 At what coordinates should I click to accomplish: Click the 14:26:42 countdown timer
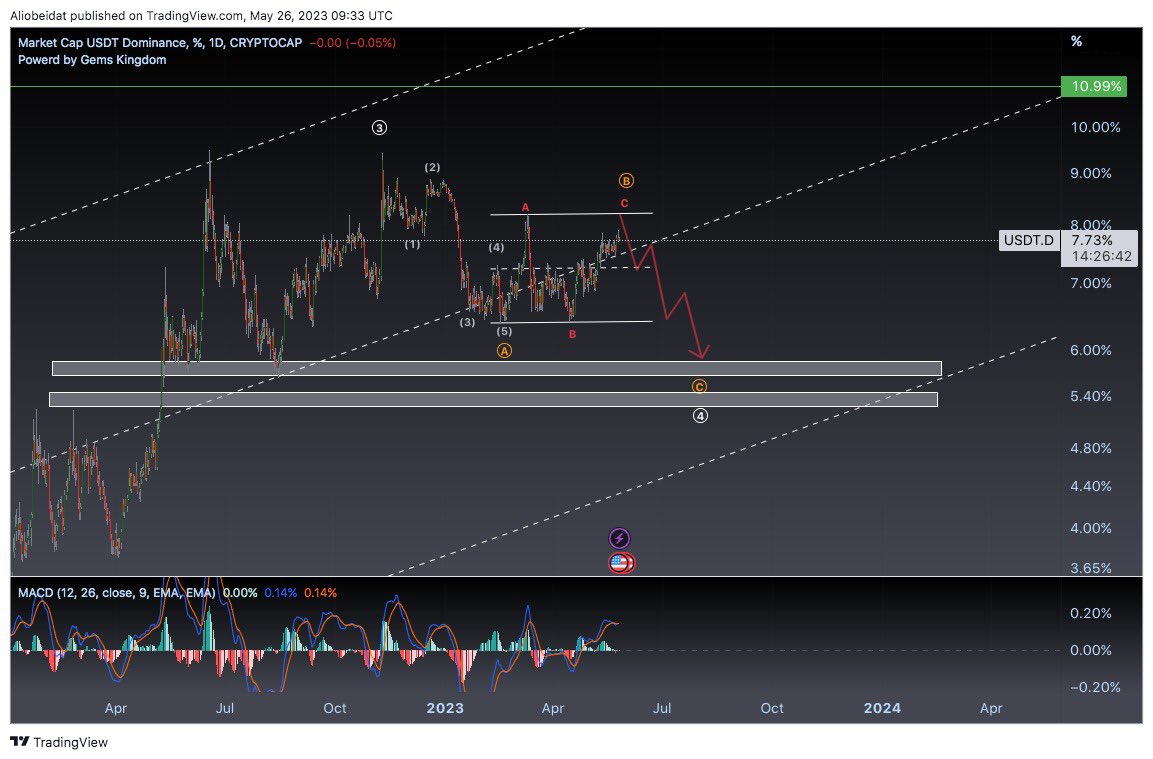tap(1102, 256)
